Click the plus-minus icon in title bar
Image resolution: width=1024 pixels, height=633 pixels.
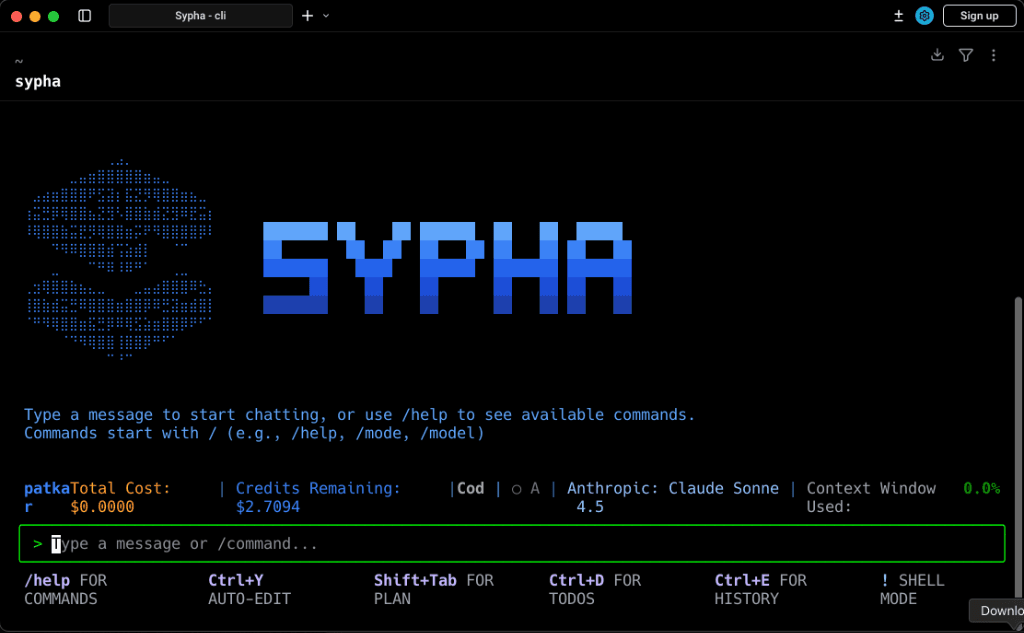pyautogui.click(x=899, y=16)
